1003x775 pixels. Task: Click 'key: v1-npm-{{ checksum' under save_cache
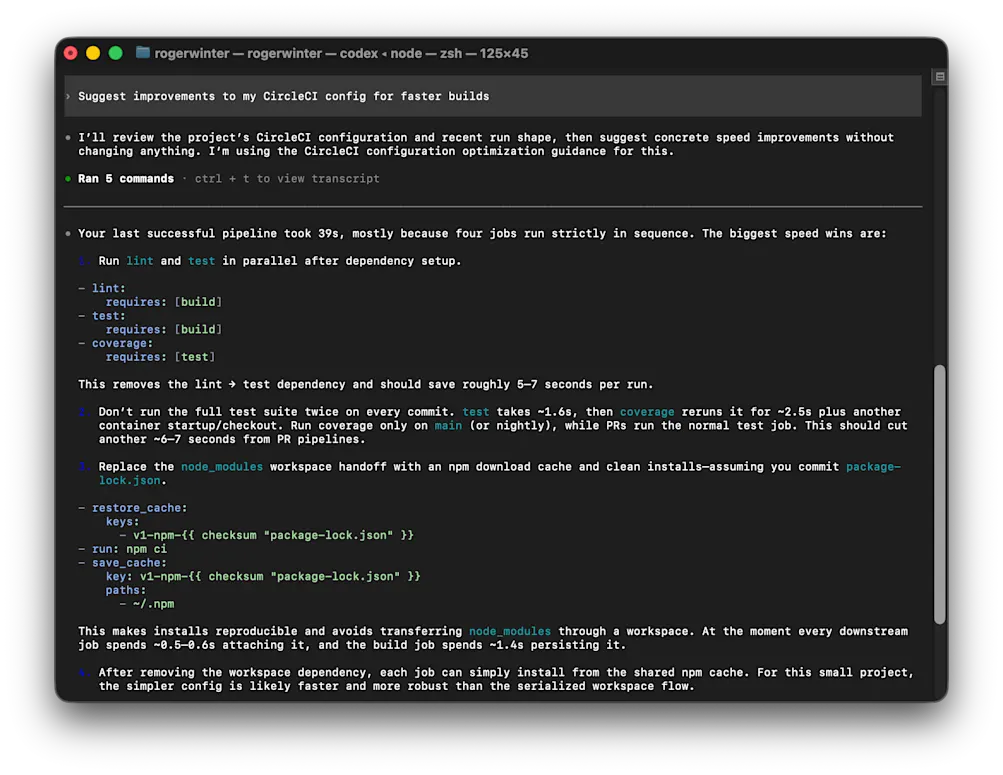263,577
